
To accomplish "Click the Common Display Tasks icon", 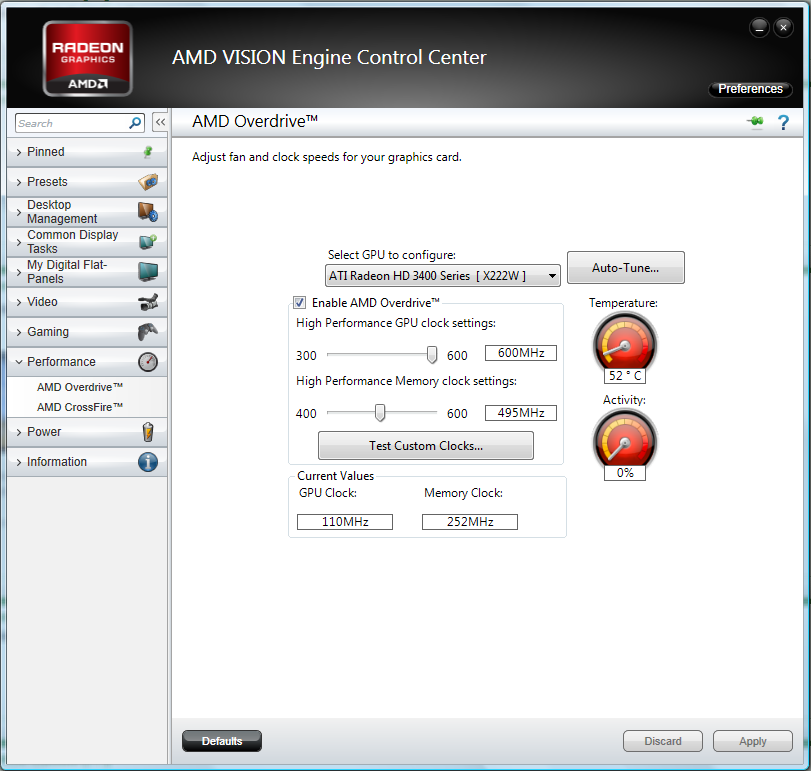I will pyautogui.click(x=148, y=241).
